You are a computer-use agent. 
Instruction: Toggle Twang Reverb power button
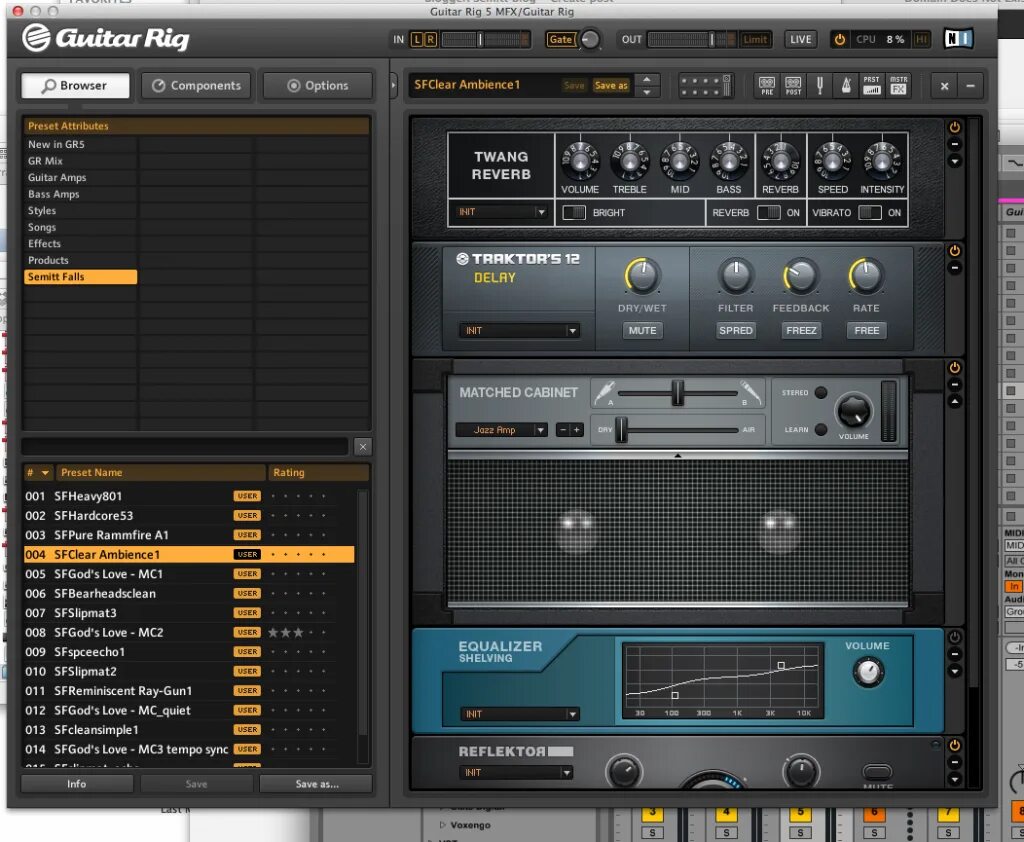(955, 127)
